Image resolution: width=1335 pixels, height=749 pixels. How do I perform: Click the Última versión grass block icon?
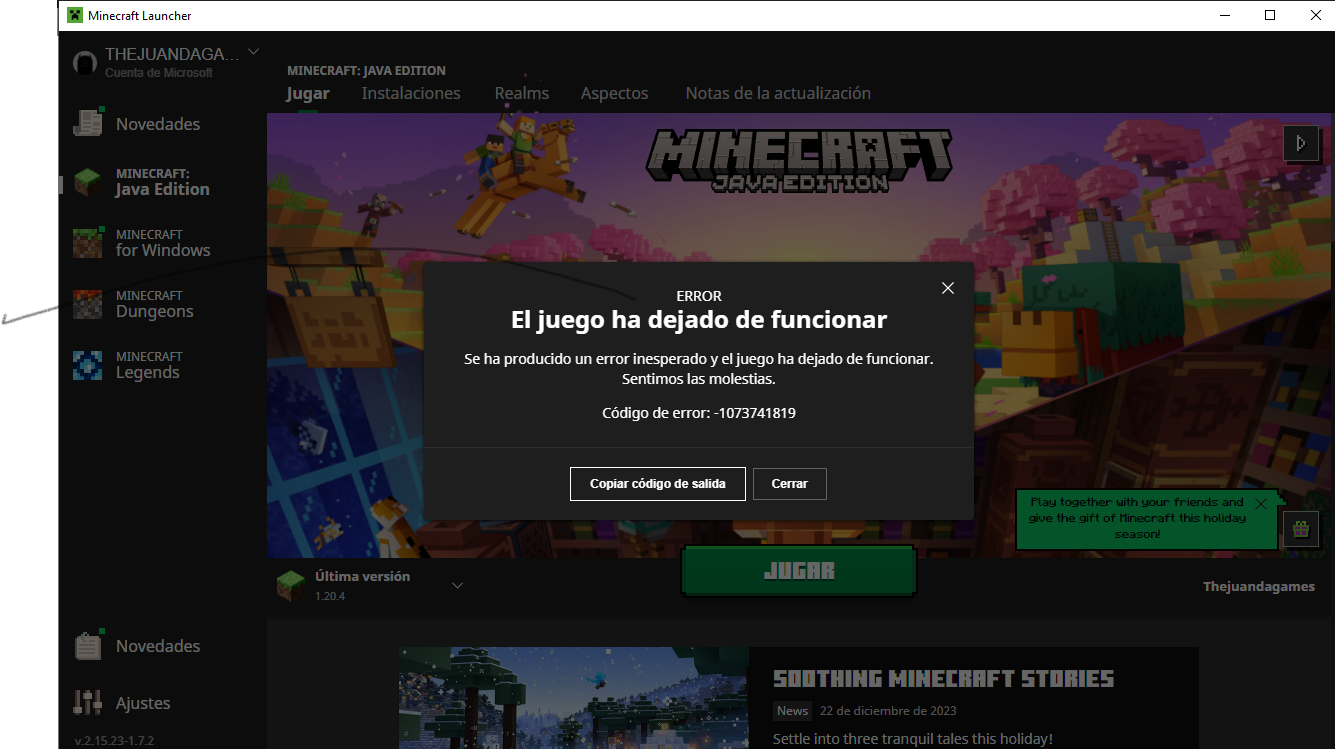[290, 585]
